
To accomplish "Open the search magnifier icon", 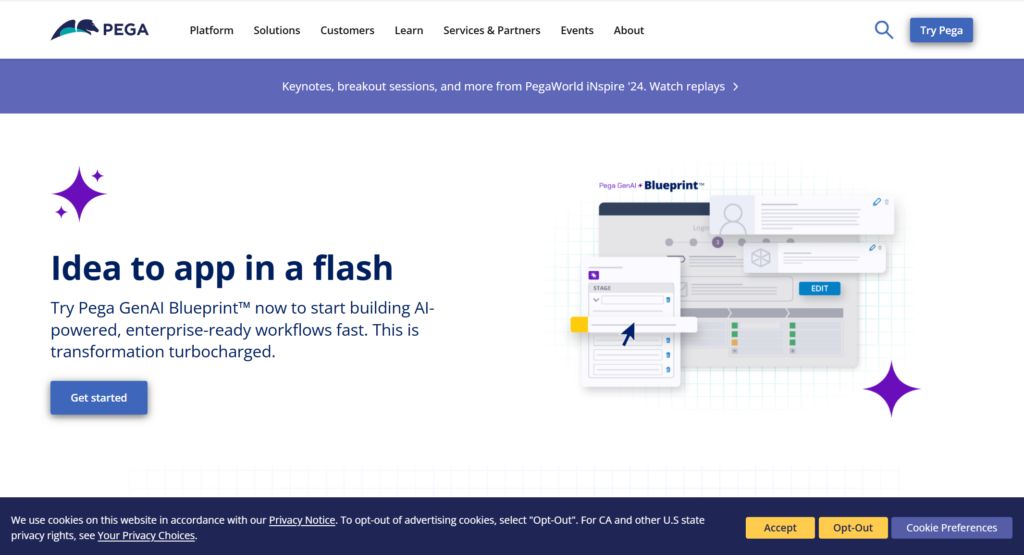I will tap(884, 30).
